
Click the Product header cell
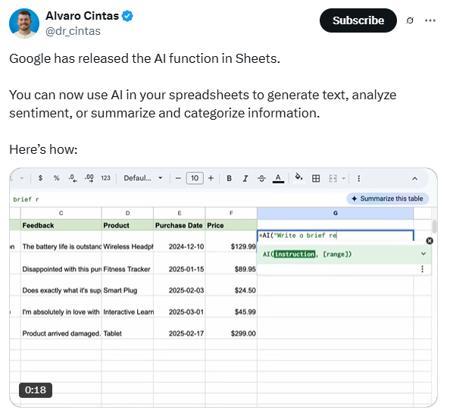pyautogui.click(x=128, y=225)
